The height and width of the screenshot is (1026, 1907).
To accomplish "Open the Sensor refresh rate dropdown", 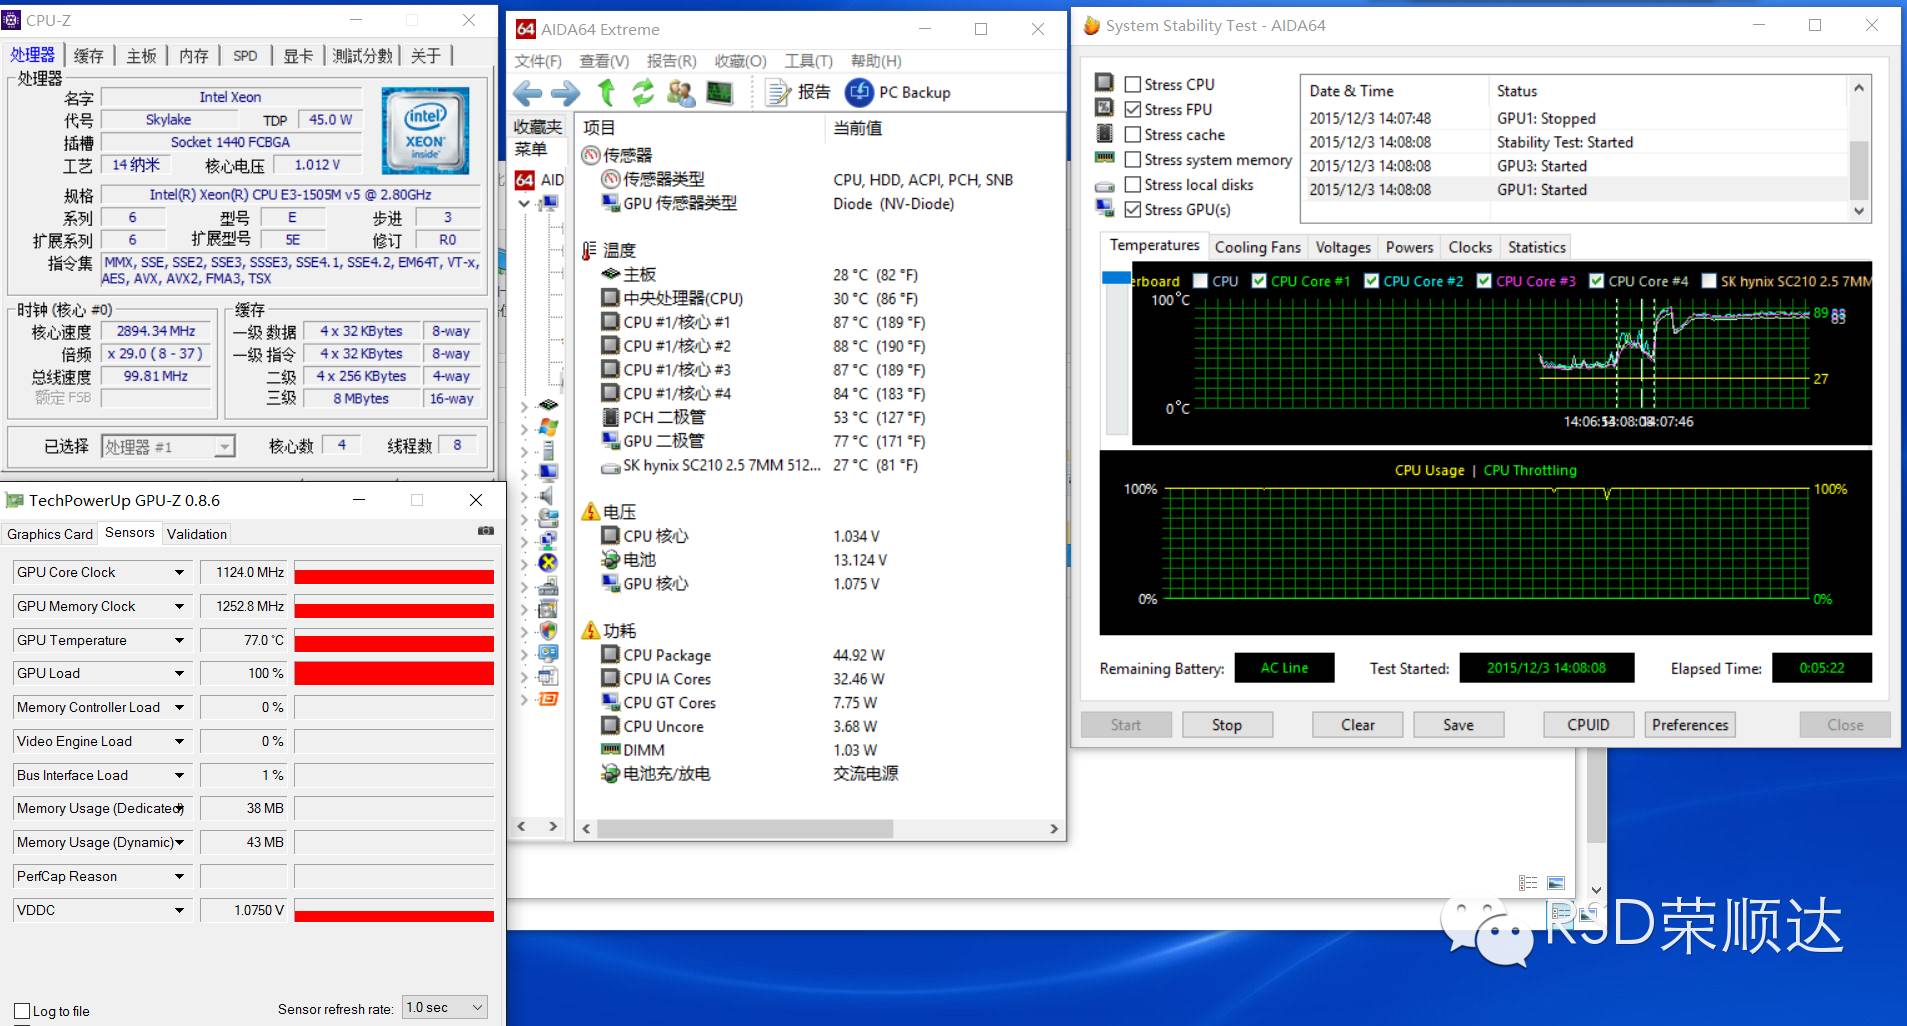I will pos(445,1008).
